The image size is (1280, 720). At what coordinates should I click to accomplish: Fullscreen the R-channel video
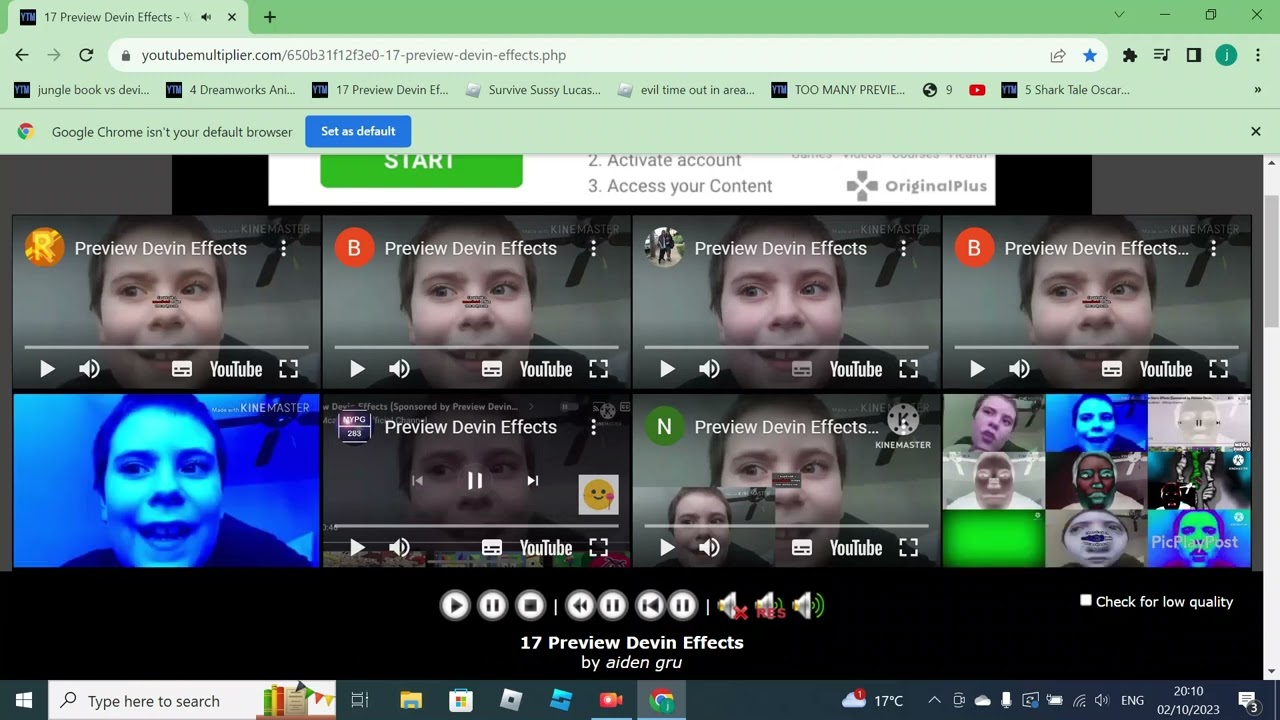coord(288,369)
